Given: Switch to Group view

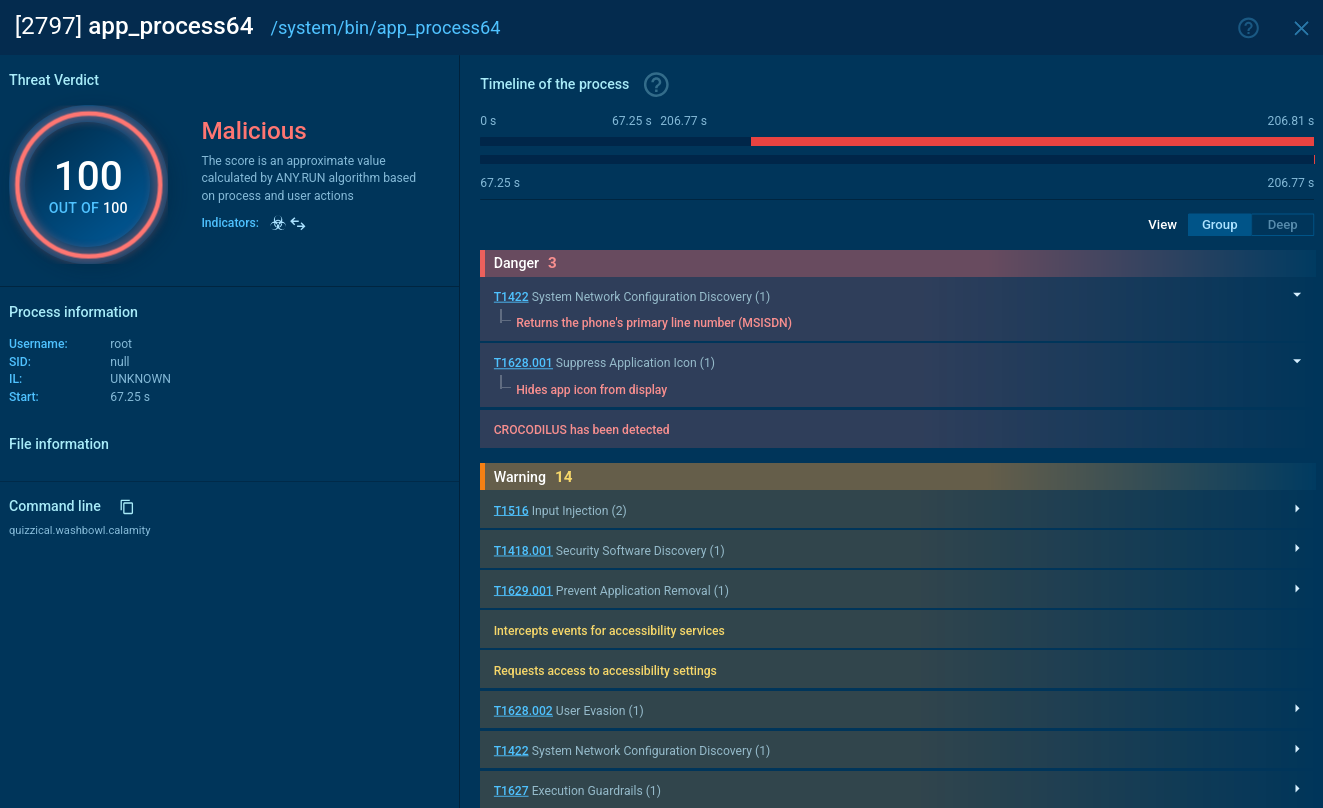Looking at the screenshot, I should click(x=1219, y=225).
